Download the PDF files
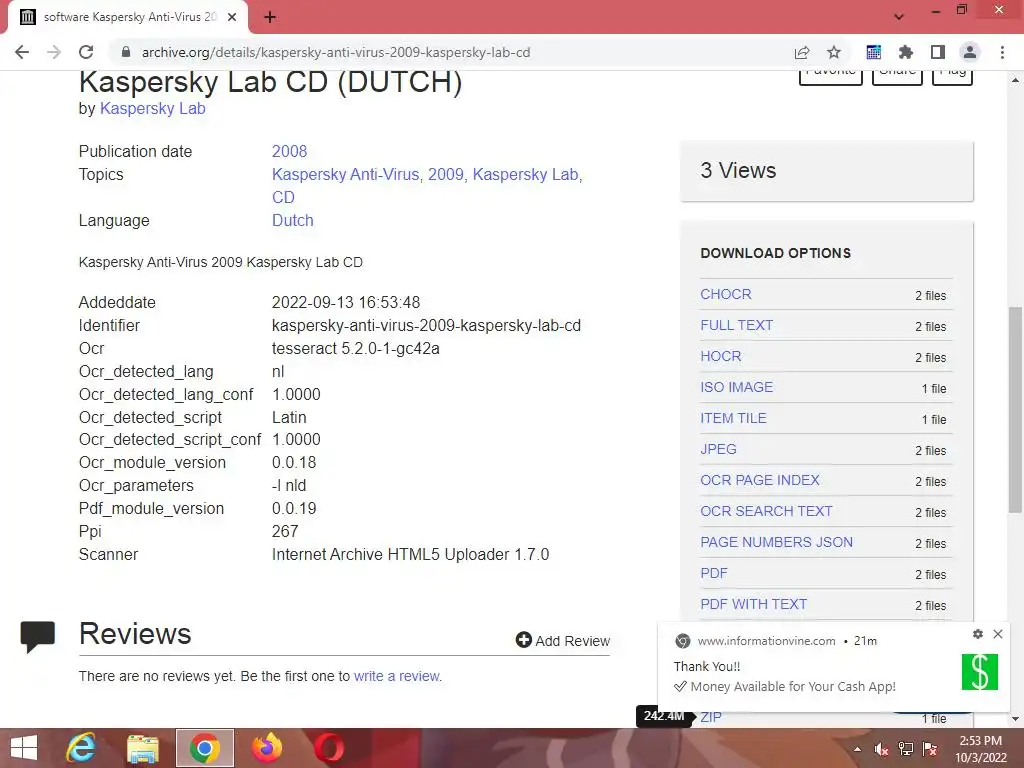 pos(714,573)
